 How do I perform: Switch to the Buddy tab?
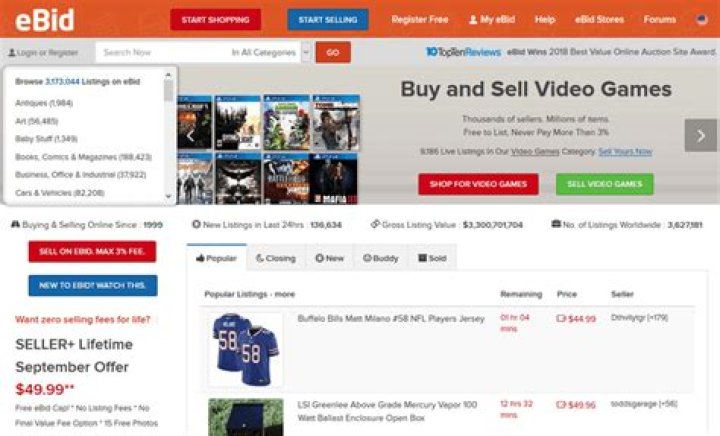(x=381, y=258)
